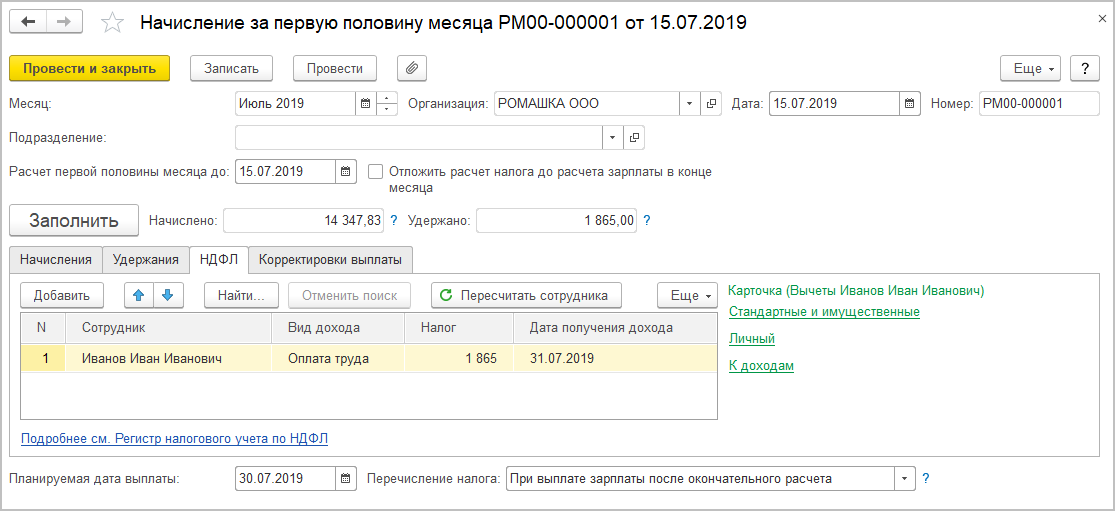
Task: Switch to the Начисления tab
Action: (55, 260)
